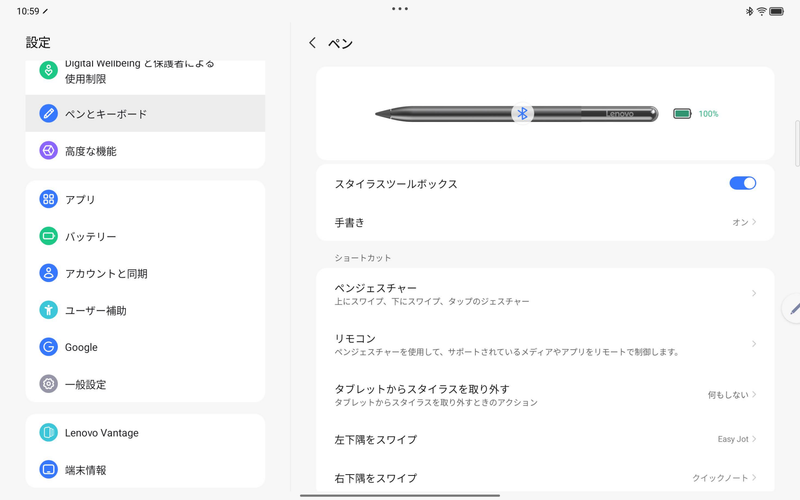Image resolution: width=800 pixels, height=500 pixels.
Task: Open タブレットからスタイラスを取り外す row
Action: pyautogui.click(x=545, y=395)
